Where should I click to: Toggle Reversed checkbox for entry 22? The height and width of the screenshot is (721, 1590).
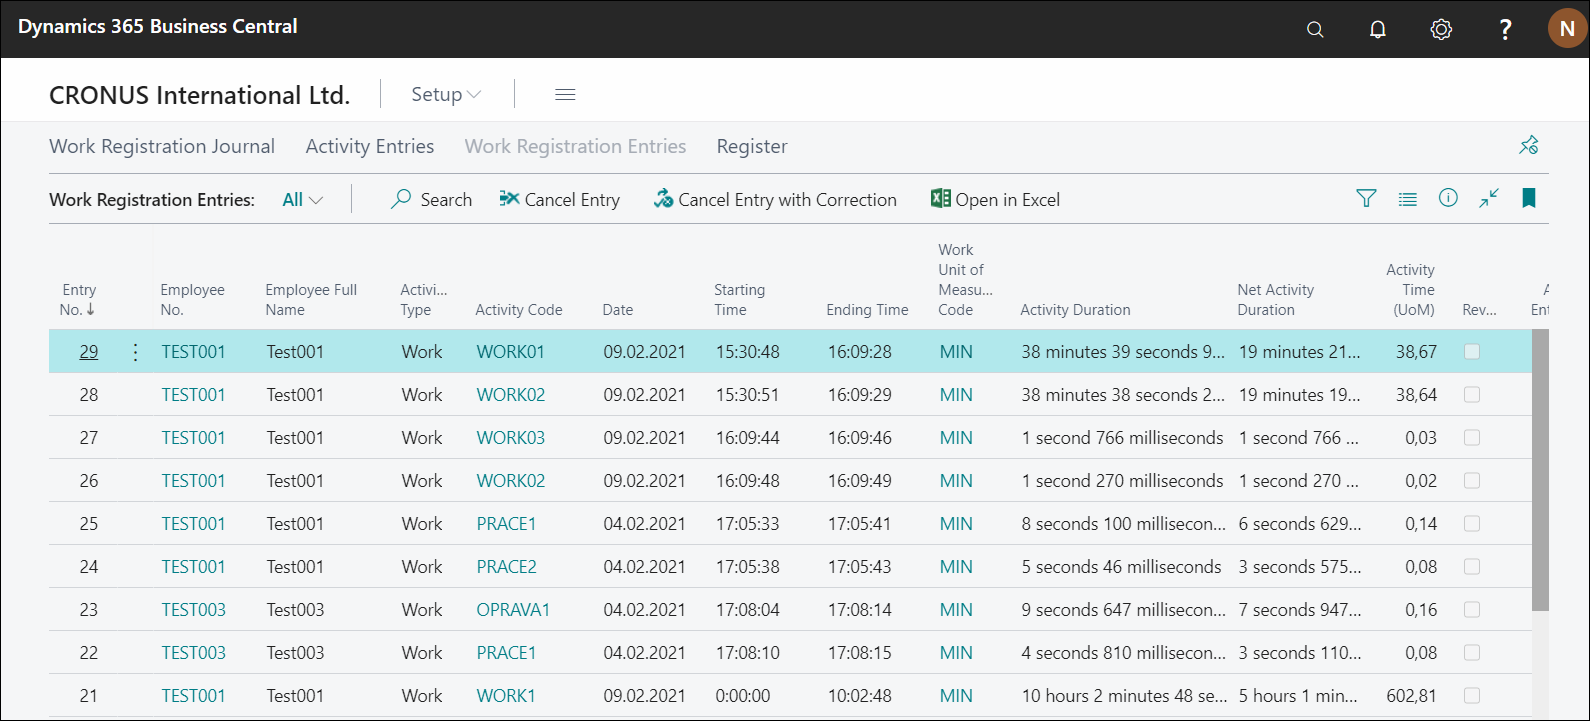(x=1472, y=653)
